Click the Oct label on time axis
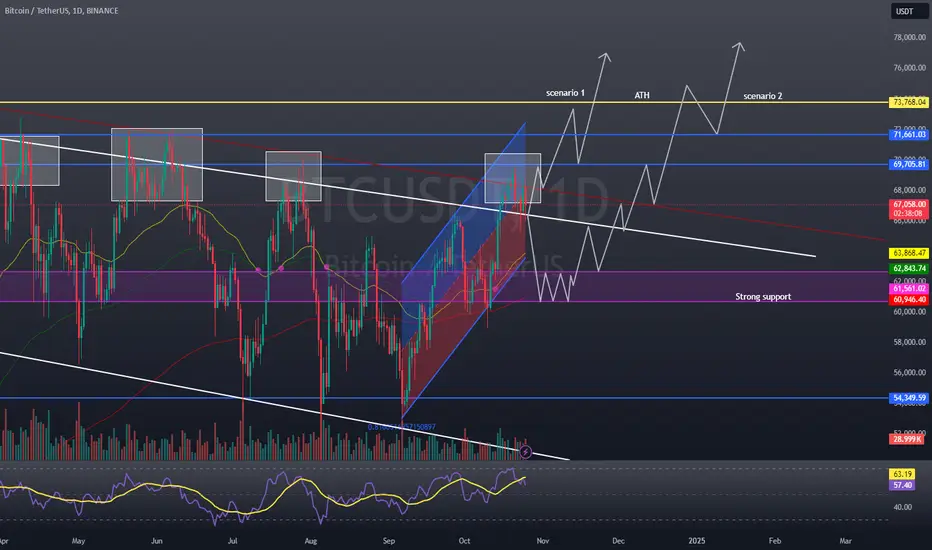Image resolution: width=932 pixels, height=550 pixels. point(464,541)
